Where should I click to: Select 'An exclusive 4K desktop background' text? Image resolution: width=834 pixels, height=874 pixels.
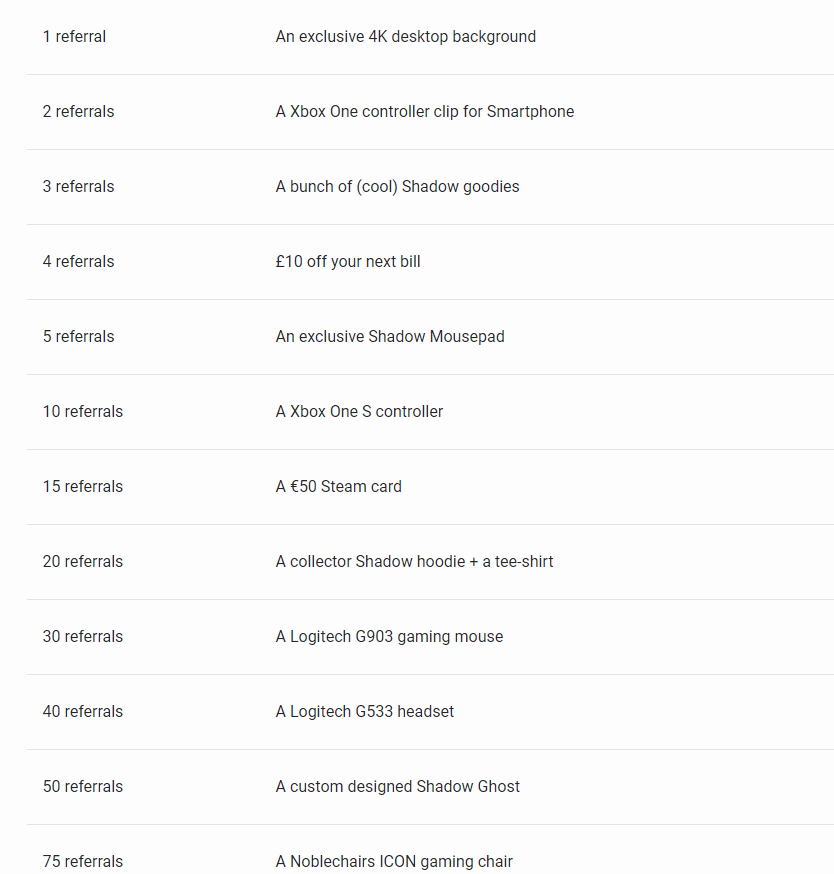pyautogui.click(x=405, y=37)
